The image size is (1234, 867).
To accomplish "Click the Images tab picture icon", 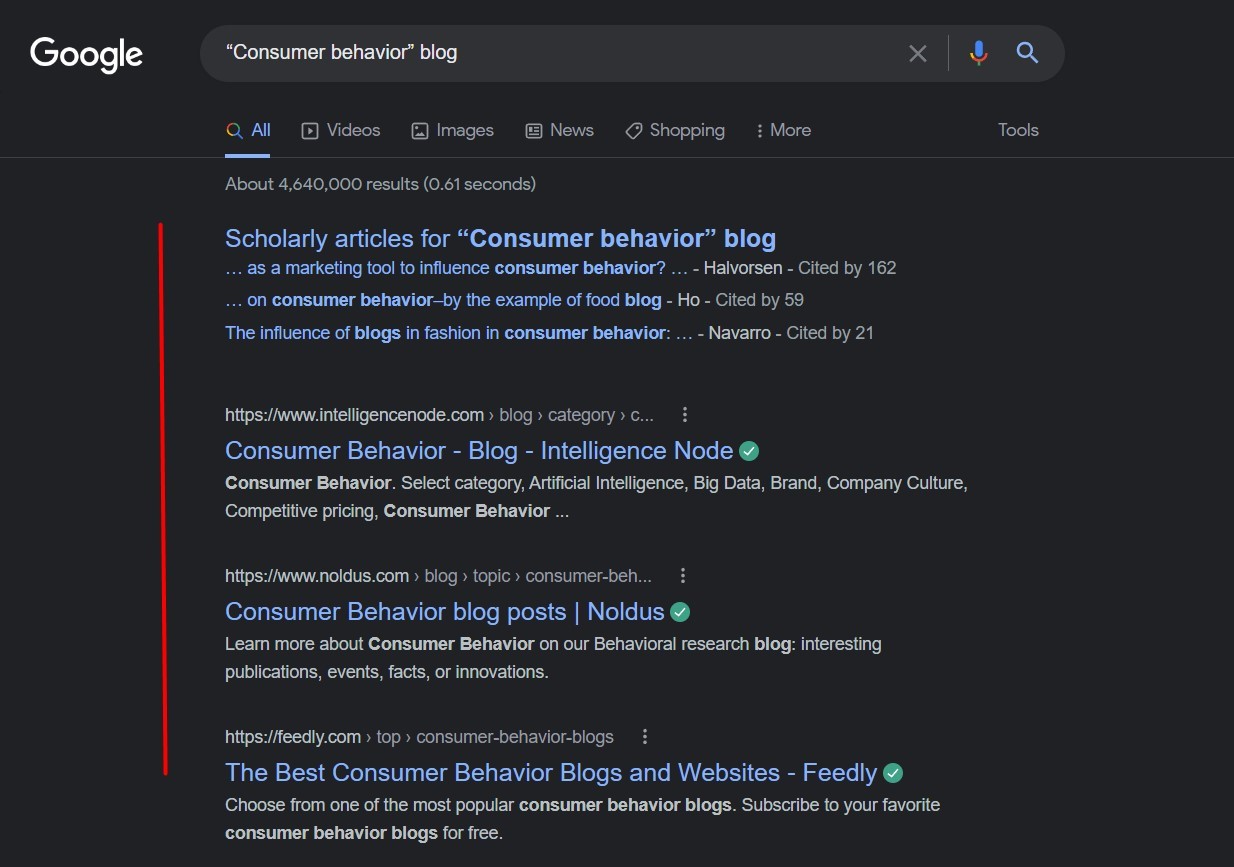I will [x=419, y=130].
